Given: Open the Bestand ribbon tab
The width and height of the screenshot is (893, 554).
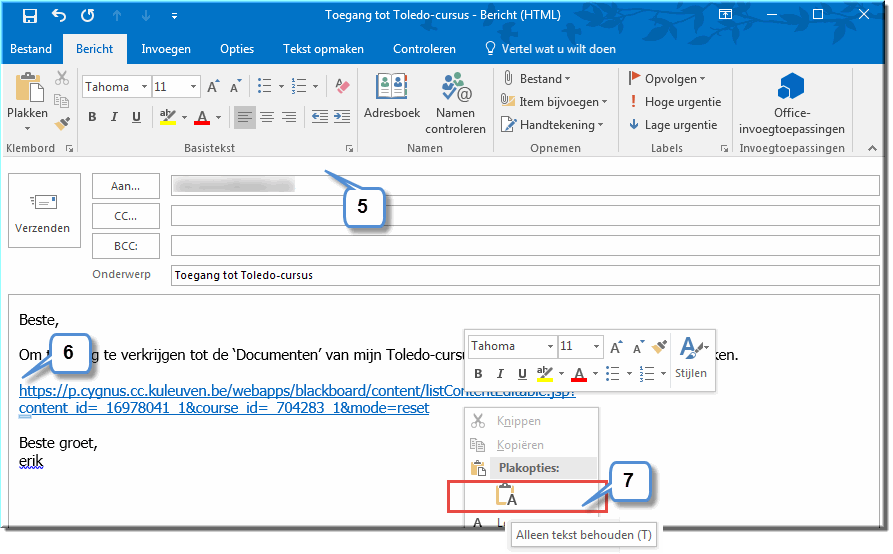Looking at the screenshot, I should 31,49.
